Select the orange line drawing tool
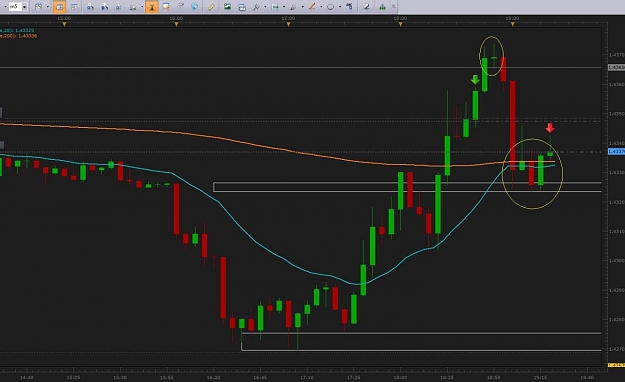The height and width of the screenshot is (382, 625). (312, 6)
